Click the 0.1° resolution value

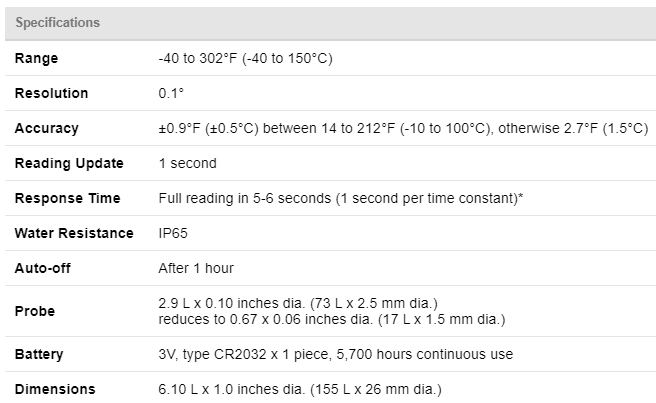[x=171, y=93]
